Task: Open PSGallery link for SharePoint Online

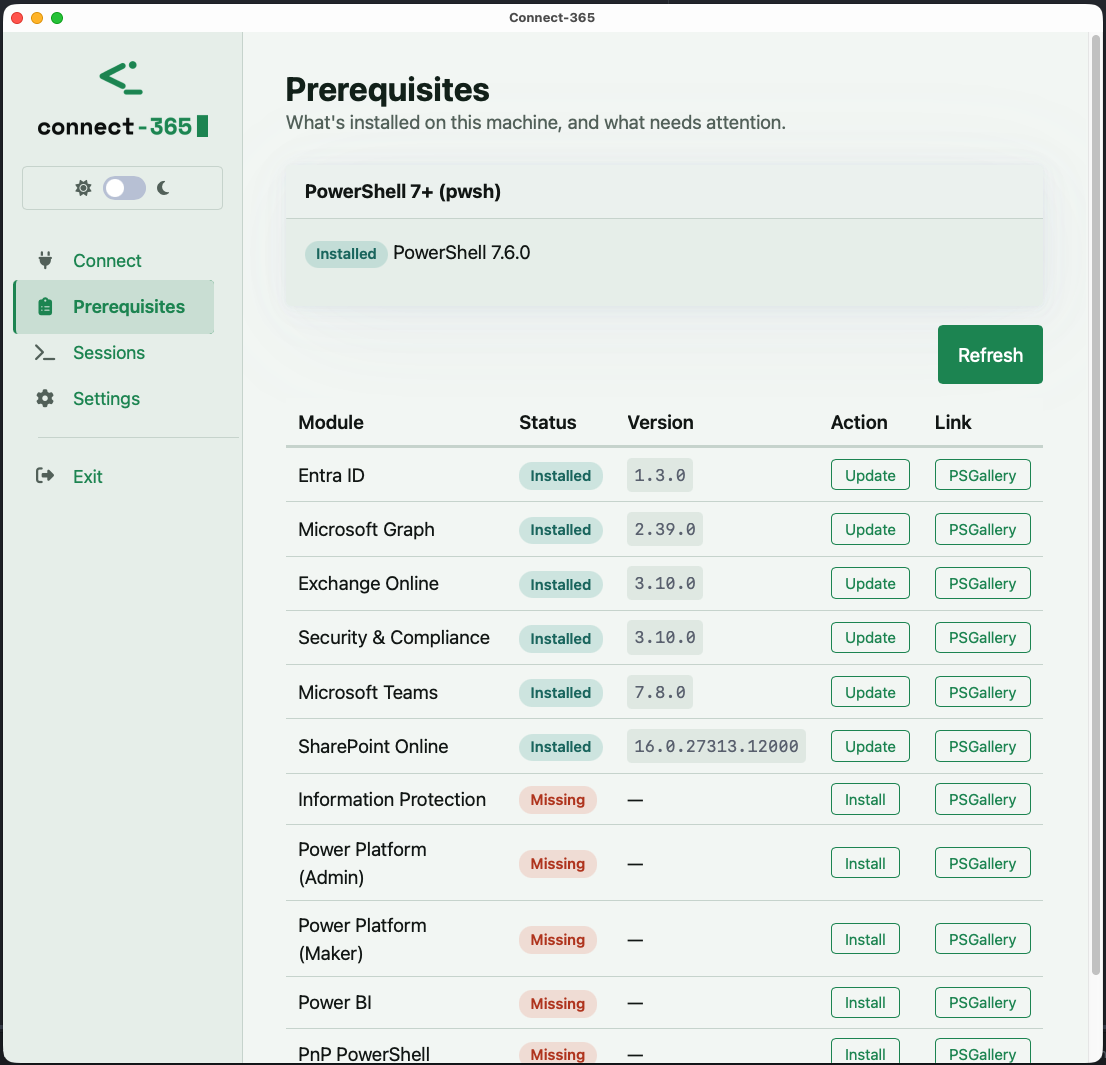Action: point(982,746)
